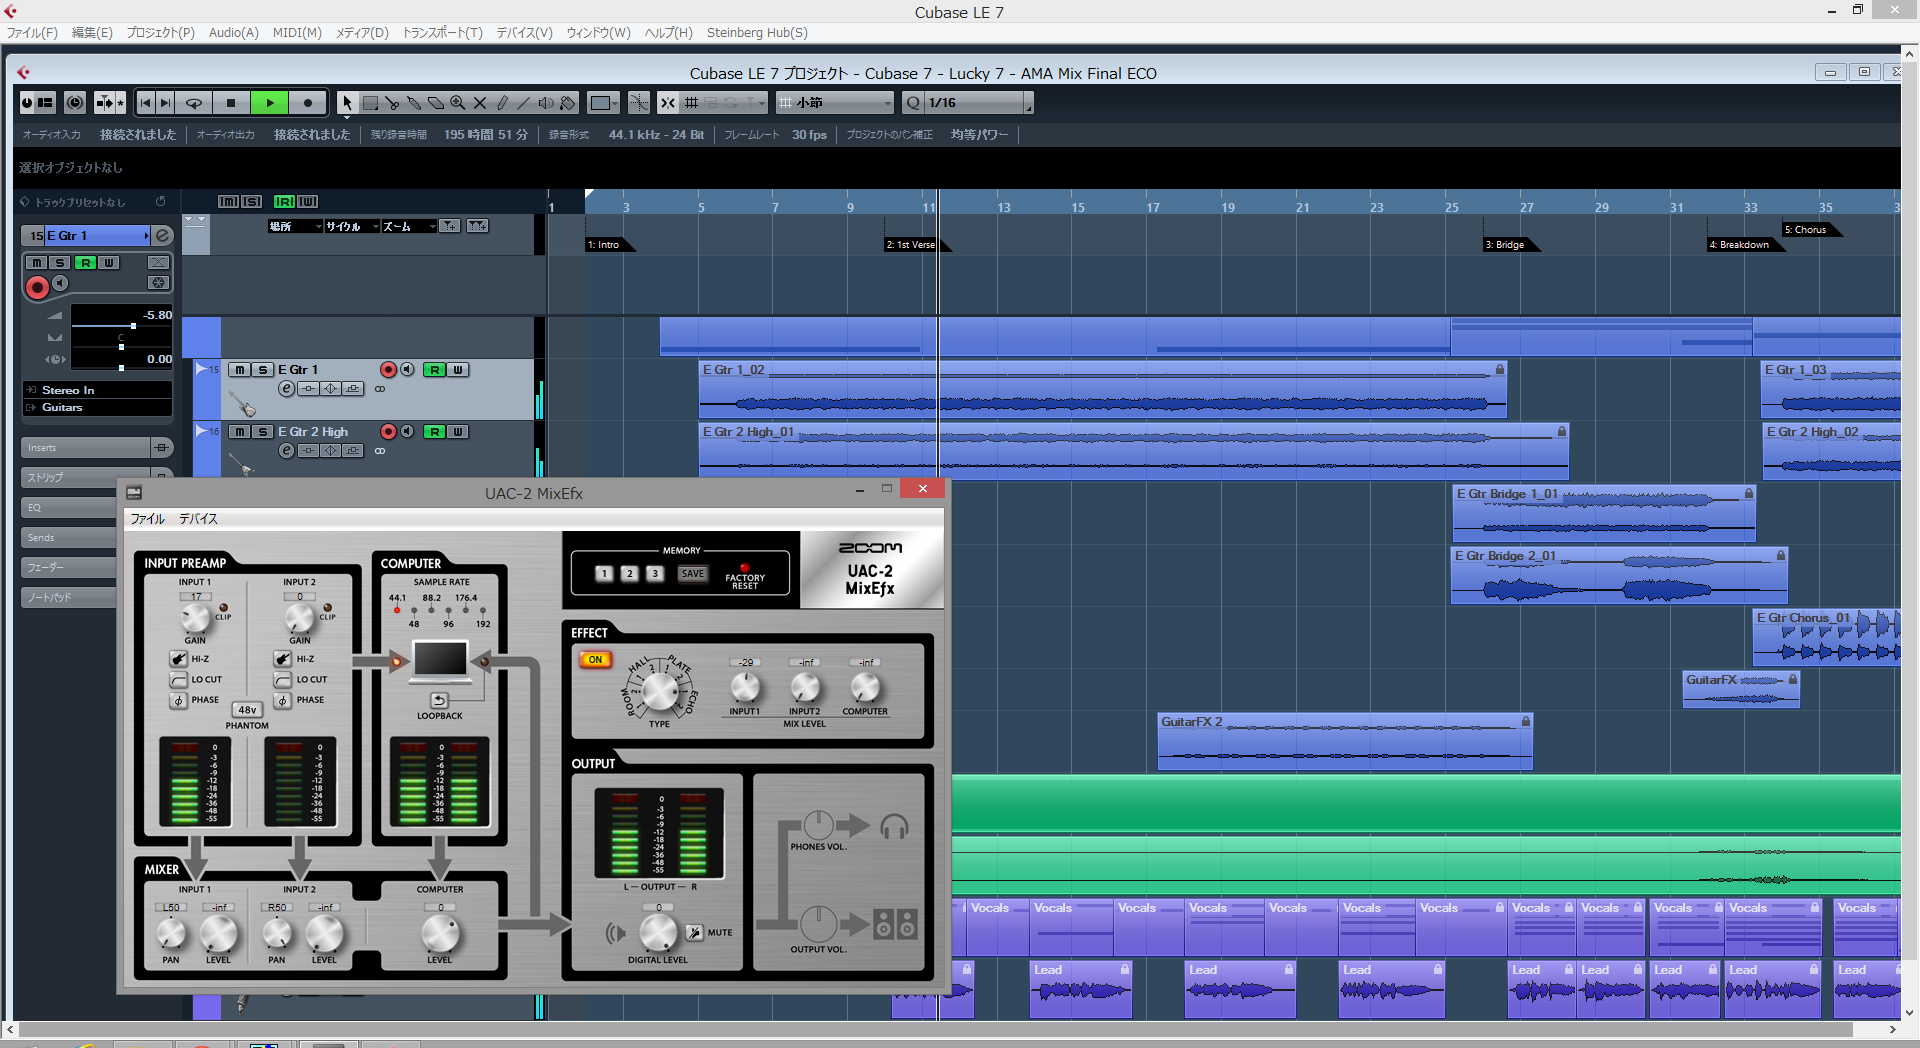1920x1048 pixels.
Task: Open the デバイス menu in UAC-2 MixEfx
Action: click(x=198, y=519)
